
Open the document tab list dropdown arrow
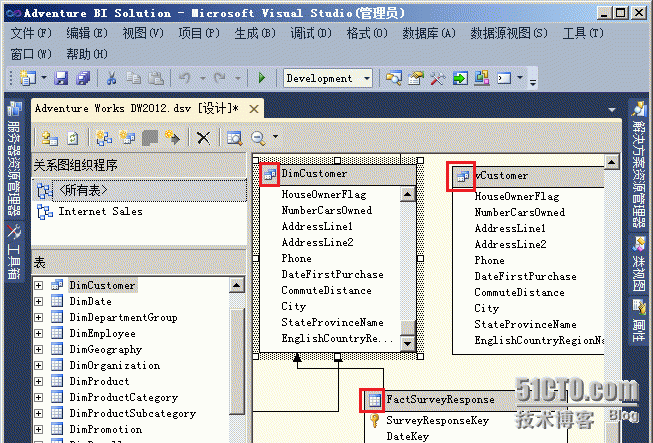click(612, 110)
